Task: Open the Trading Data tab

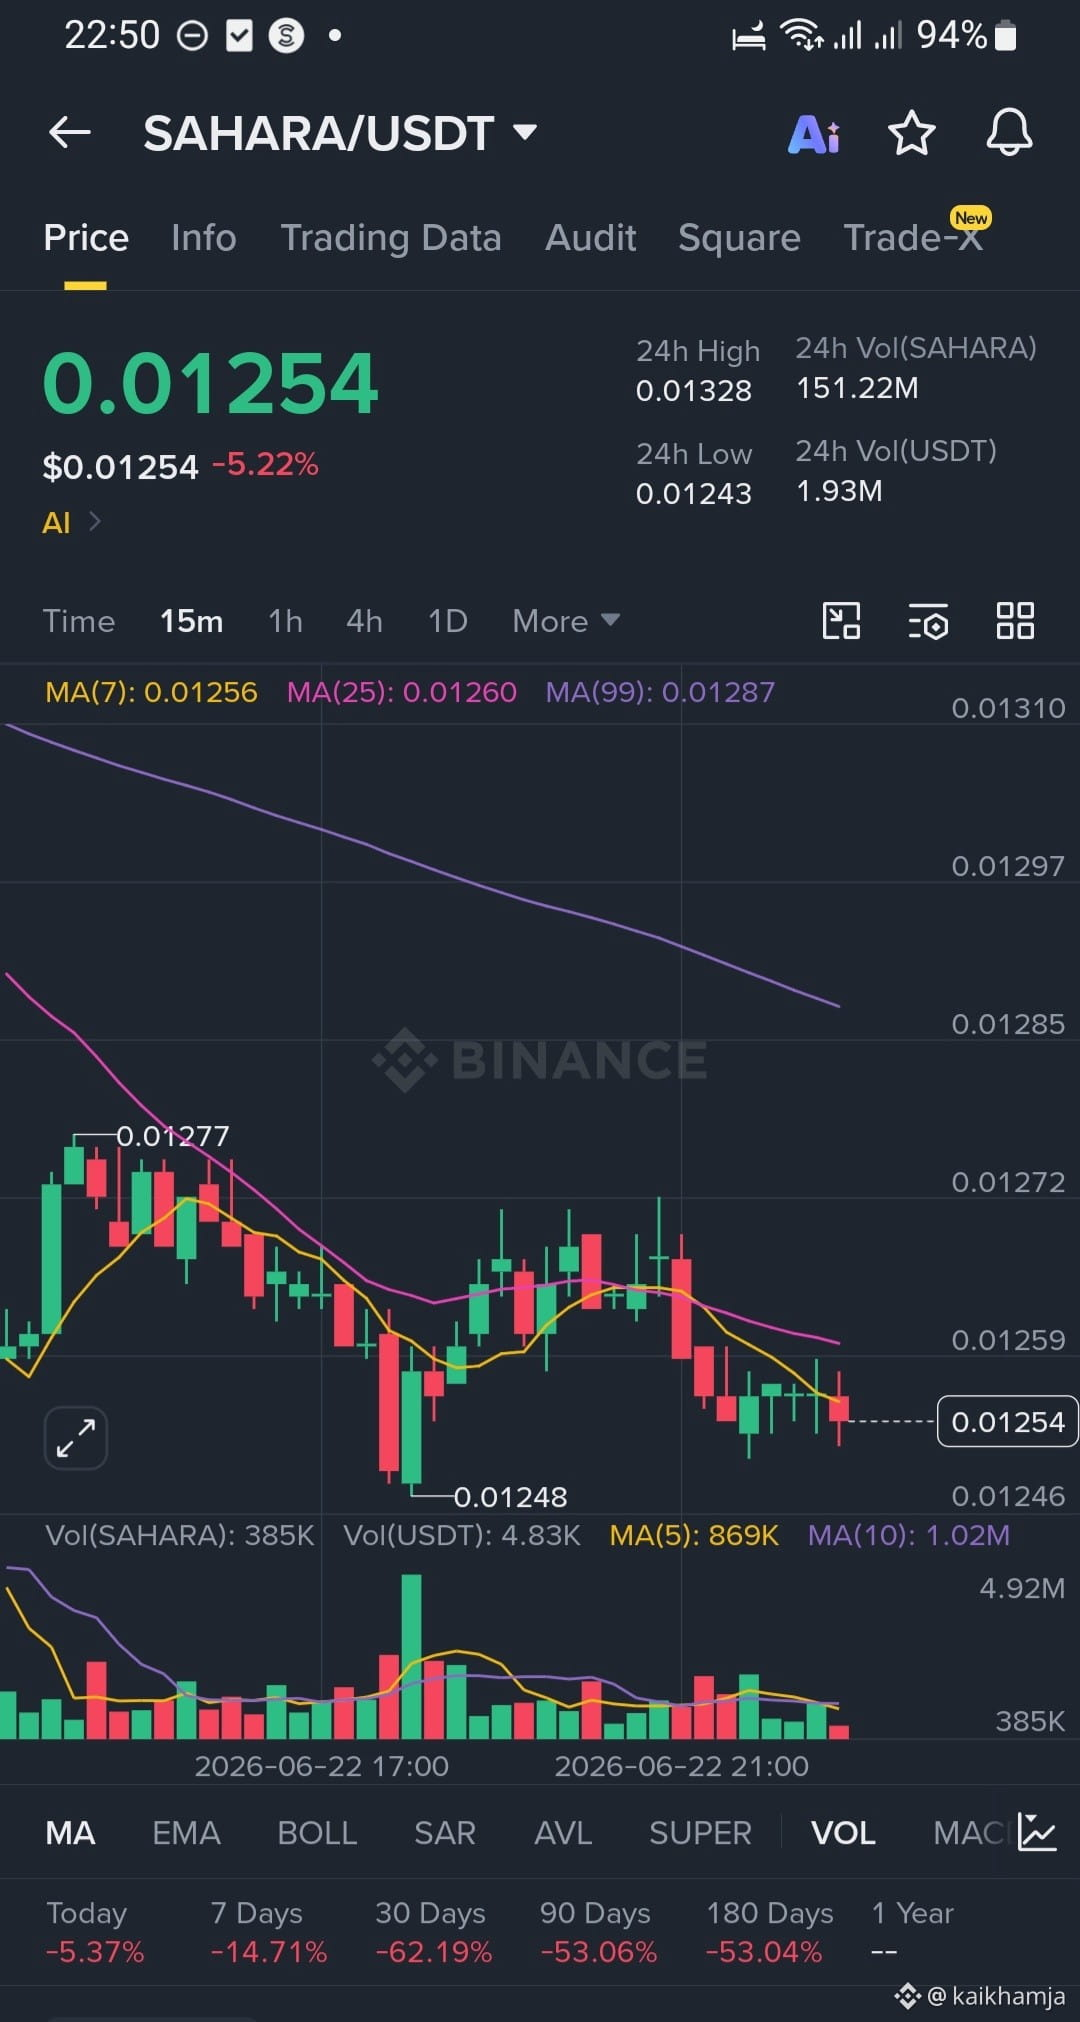Action: point(391,238)
